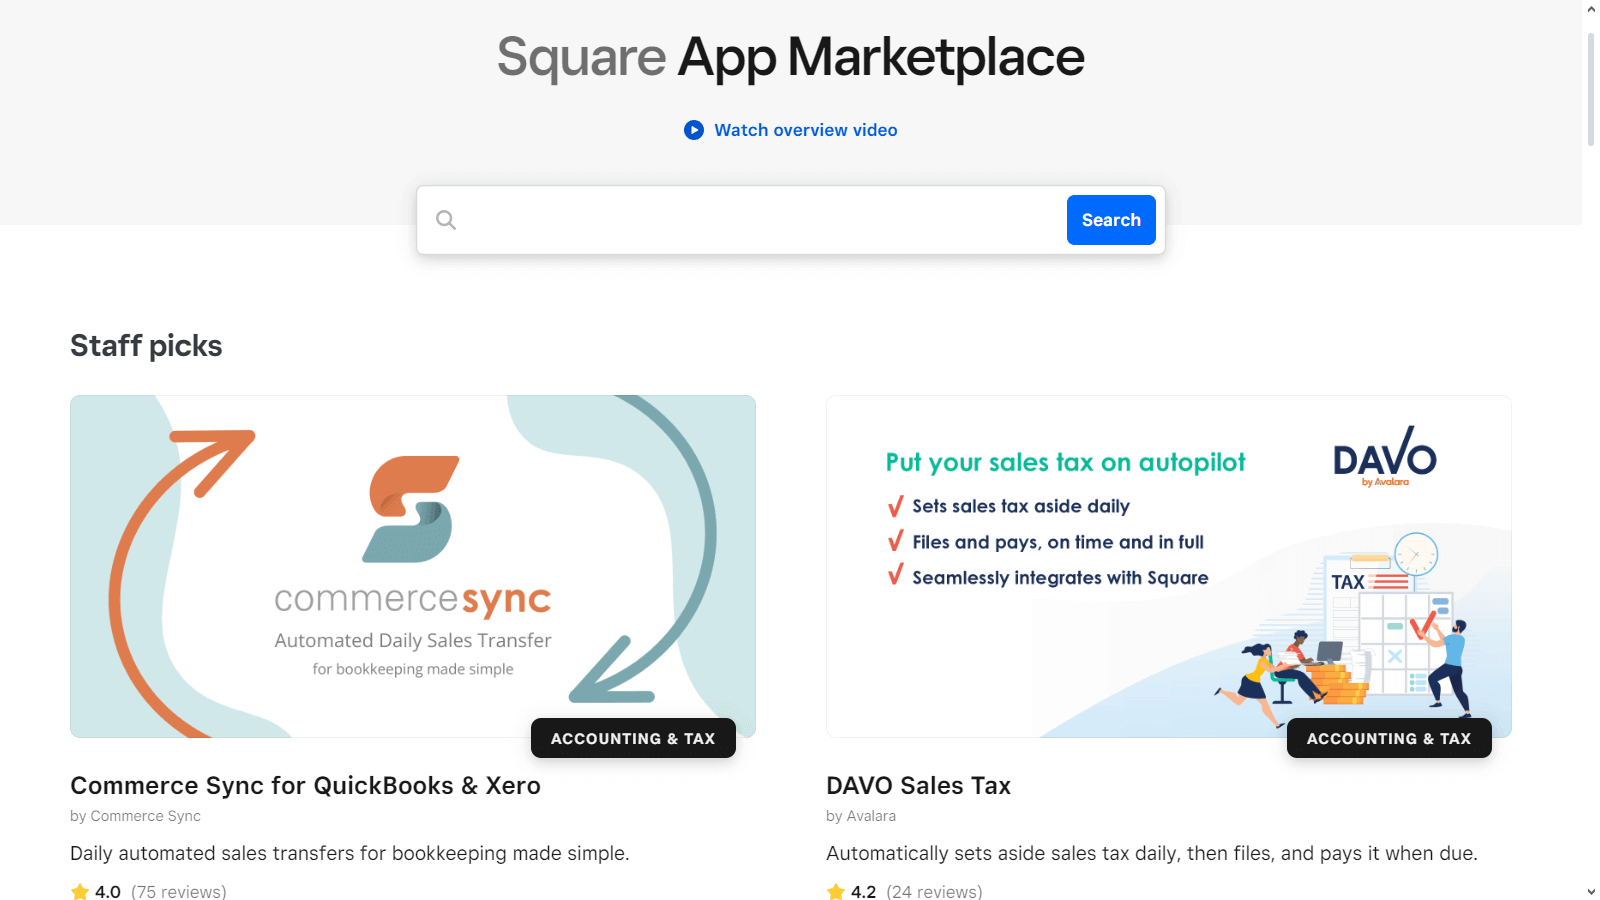Focus the marketplace search input field
Viewport: 1600px width, 900px height.
click(760, 220)
